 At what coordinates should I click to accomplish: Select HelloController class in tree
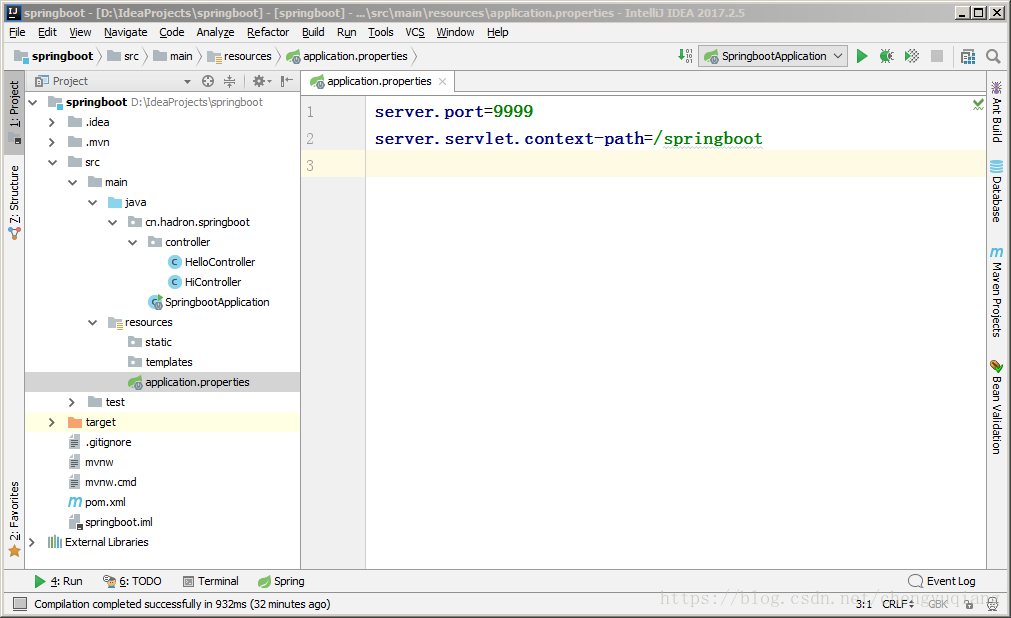(220, 262)
